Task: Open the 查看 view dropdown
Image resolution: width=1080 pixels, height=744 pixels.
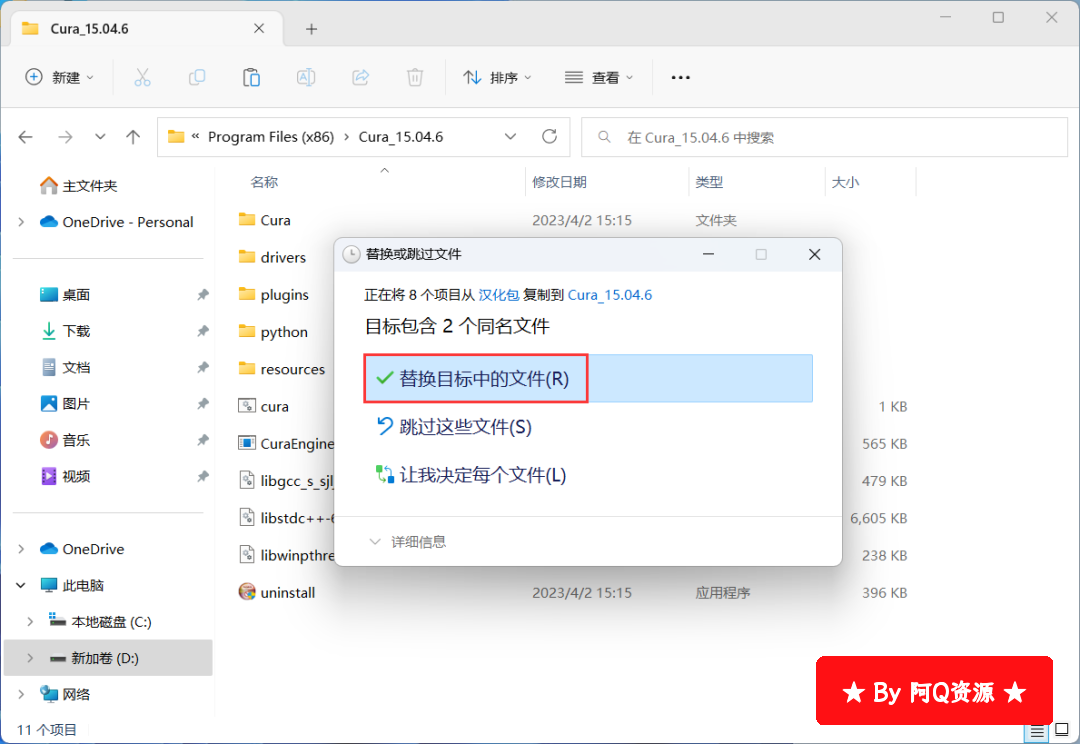Action: click(599, 77)
